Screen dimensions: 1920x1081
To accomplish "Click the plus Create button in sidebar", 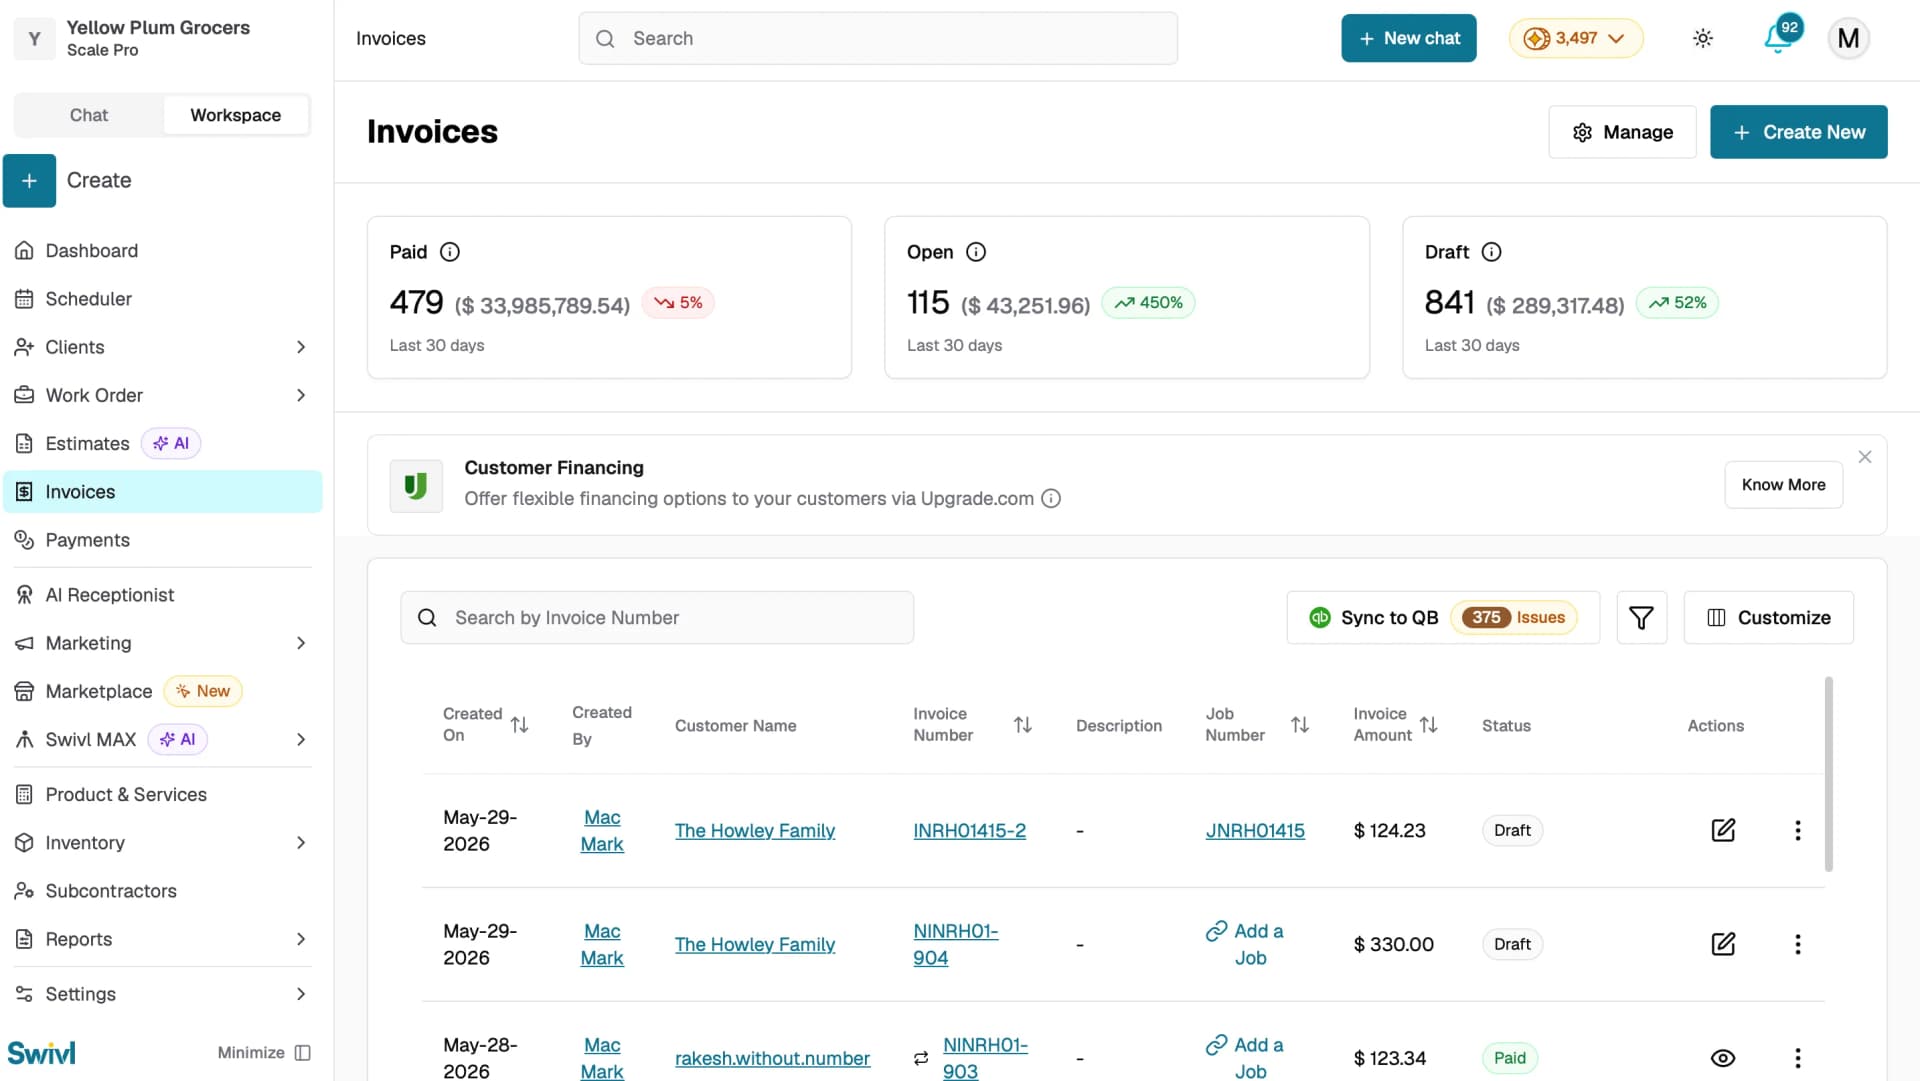I will coord(29,181).
